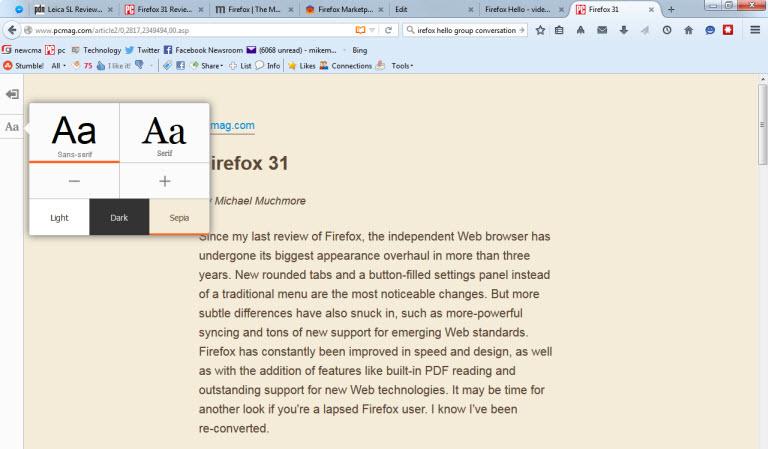Open the Tools dropdown menu
Viewport: 768px width, 449px height.
(402, 66)
